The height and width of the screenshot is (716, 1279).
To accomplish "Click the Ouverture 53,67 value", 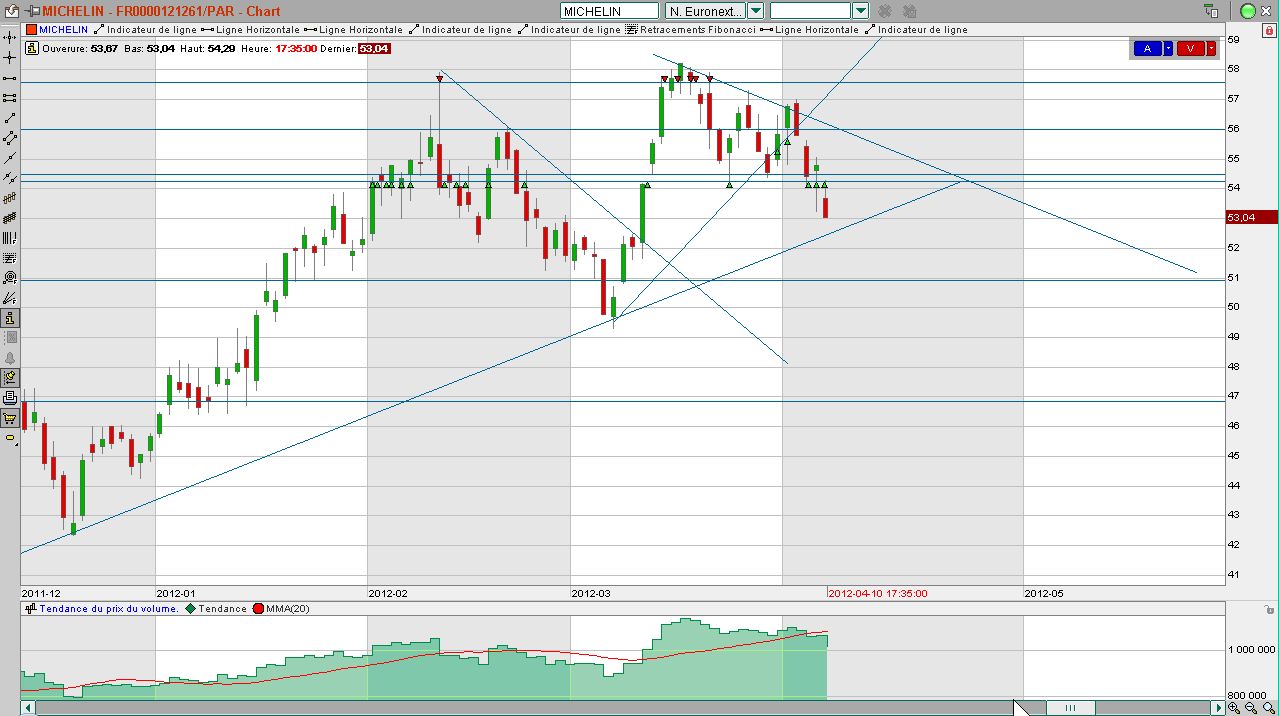I will (x=103, y=48).
